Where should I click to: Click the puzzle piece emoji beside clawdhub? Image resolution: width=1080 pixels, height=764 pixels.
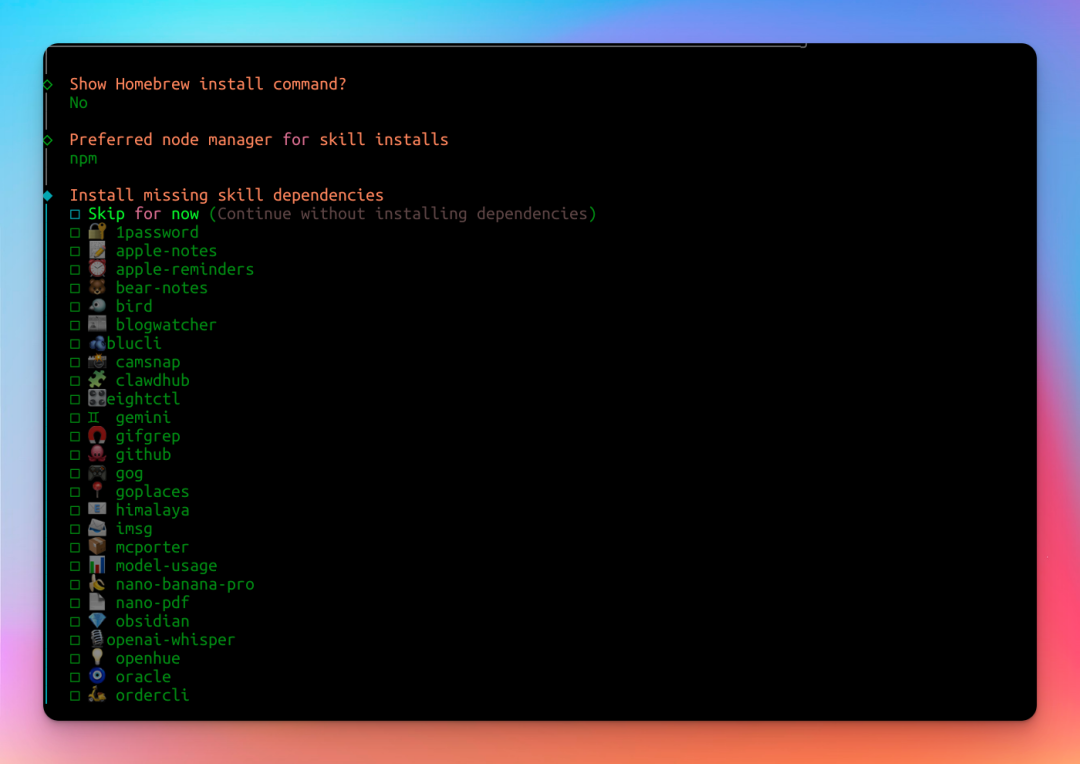click(x=97, y=381)
